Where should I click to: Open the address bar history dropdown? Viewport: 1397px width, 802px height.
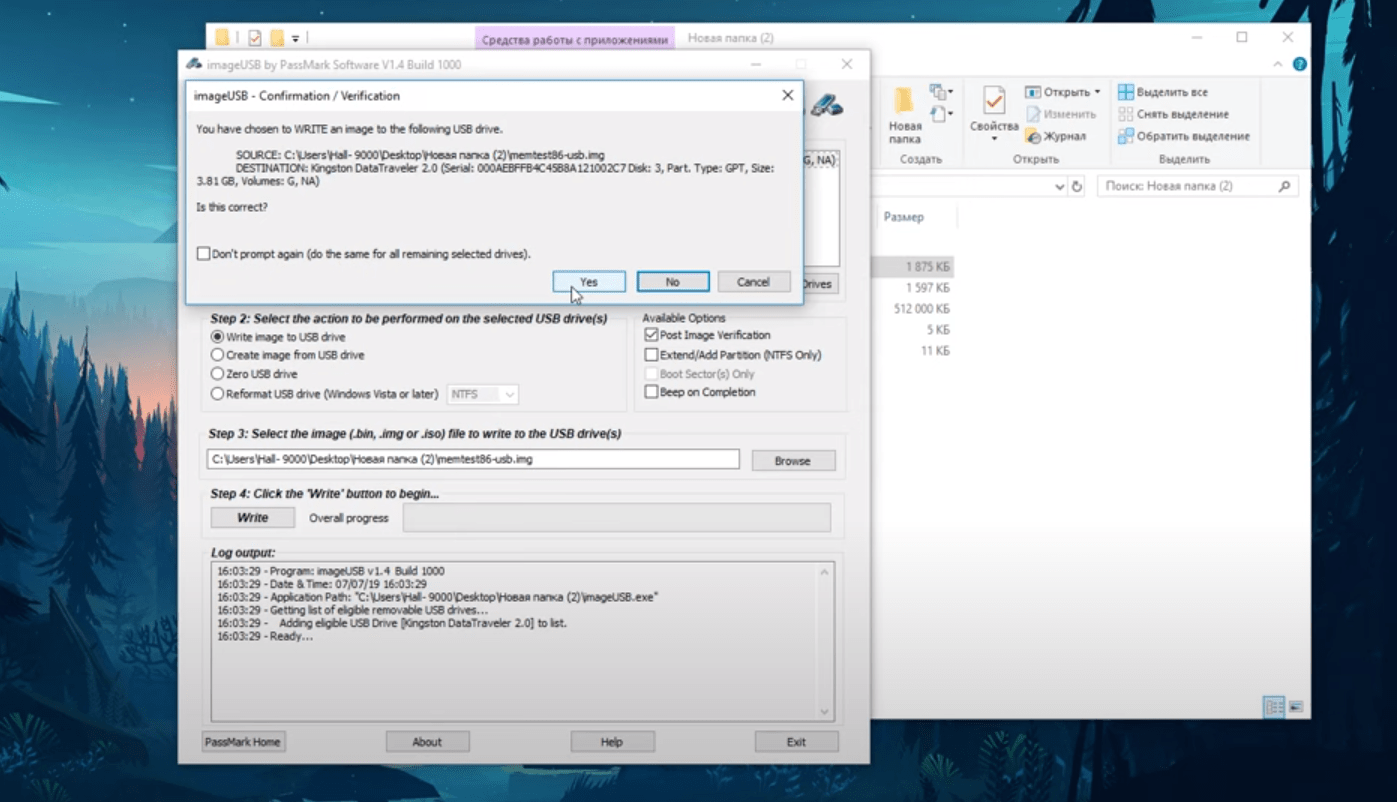tap(1059, 187)
